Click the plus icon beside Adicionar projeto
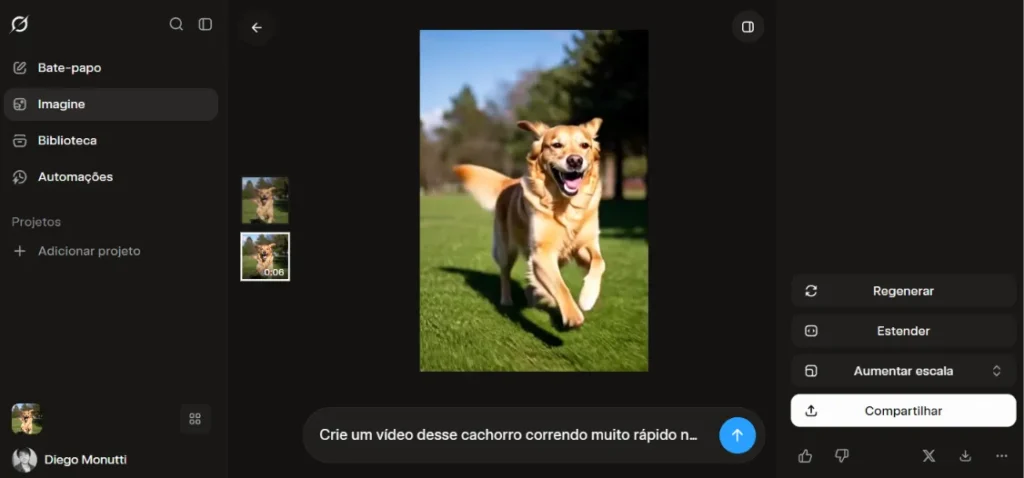1024x478 pixels. (20, 251)
